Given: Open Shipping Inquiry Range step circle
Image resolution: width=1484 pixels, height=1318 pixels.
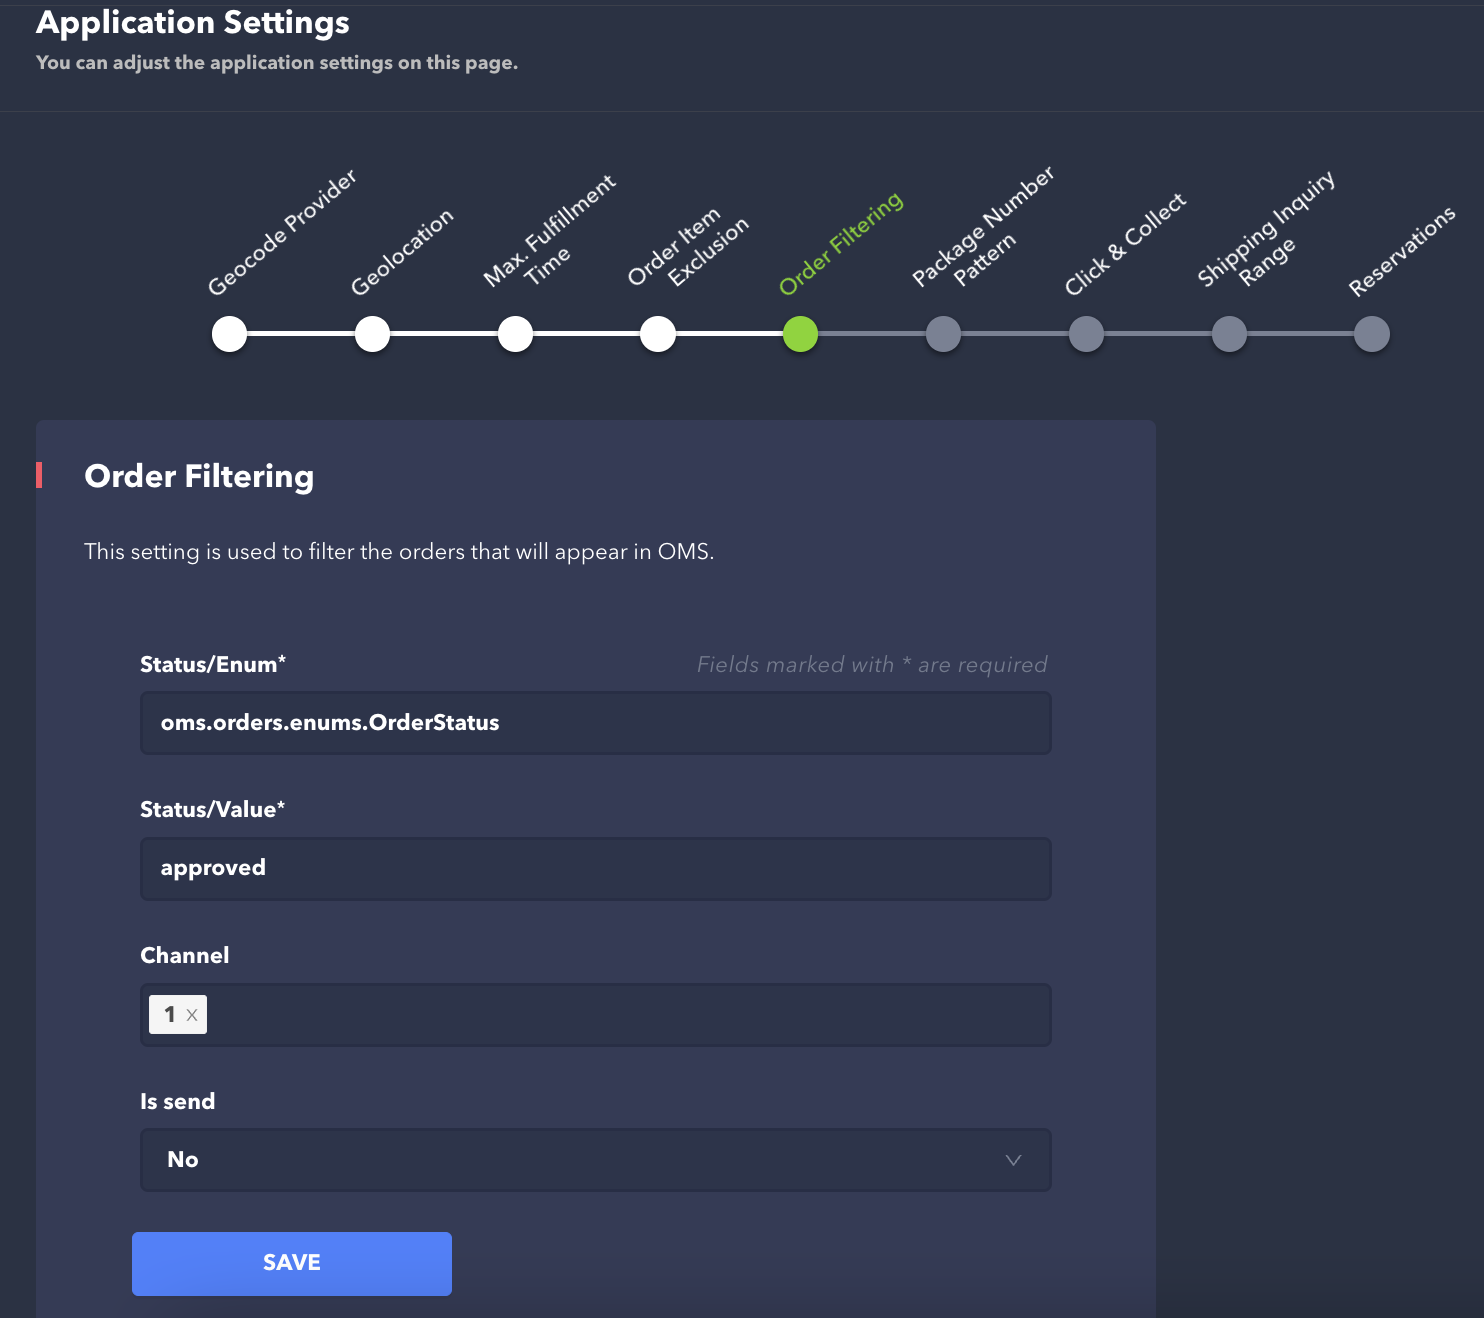Looking at the screenshot, I should click(1229, 334).
